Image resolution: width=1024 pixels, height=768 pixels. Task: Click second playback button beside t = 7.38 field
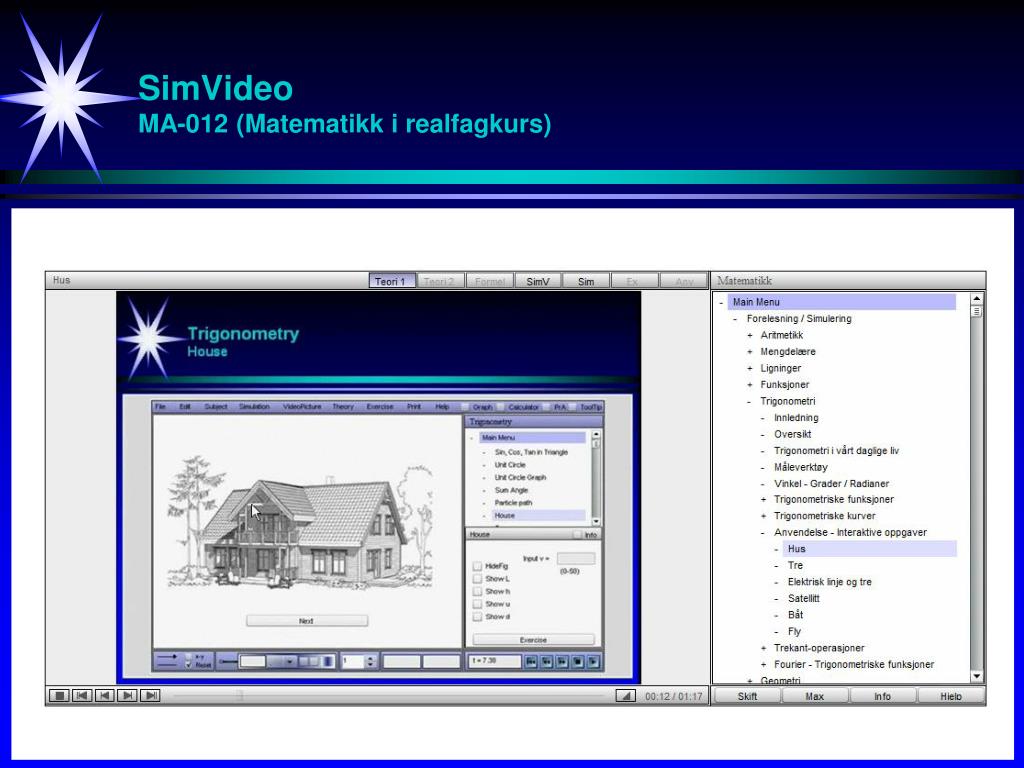547,662
